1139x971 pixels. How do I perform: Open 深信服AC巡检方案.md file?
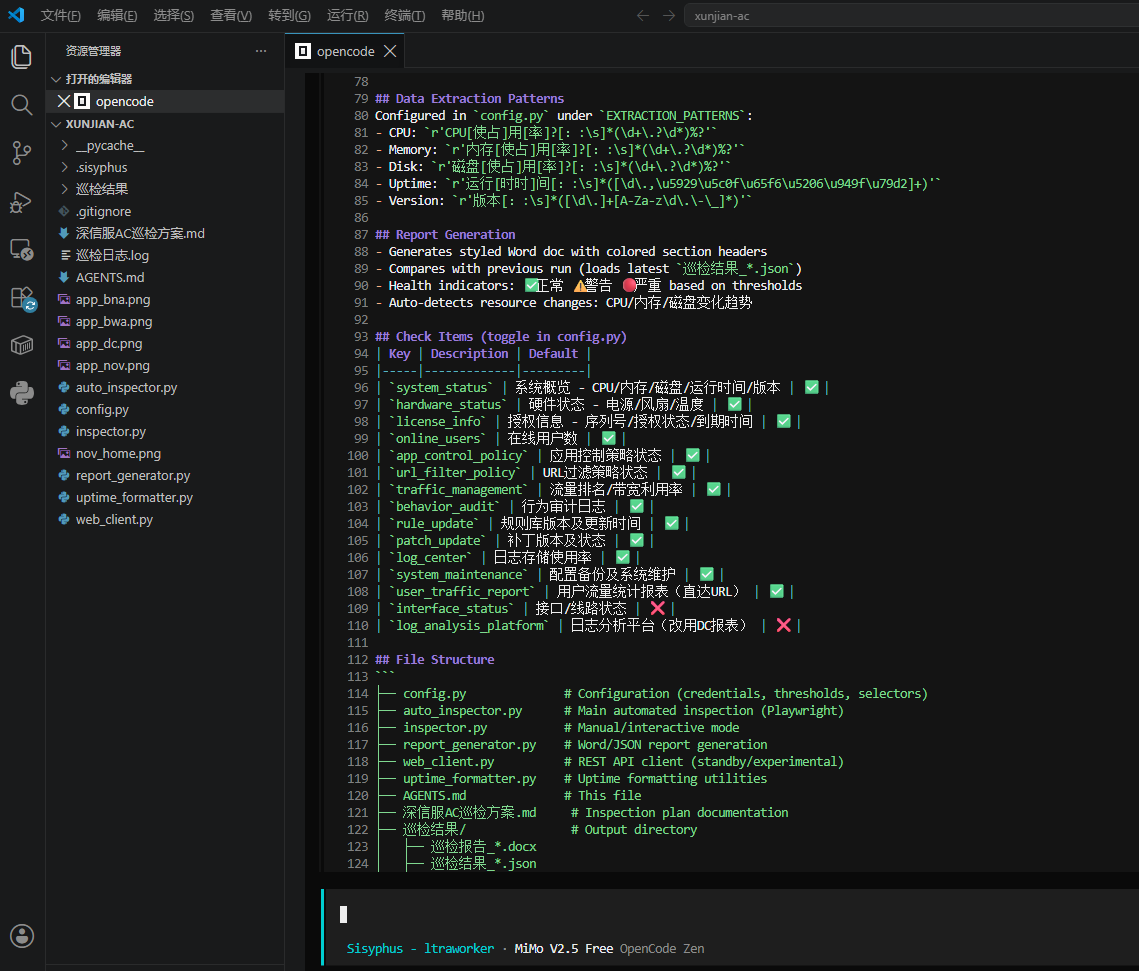(140, 233)
